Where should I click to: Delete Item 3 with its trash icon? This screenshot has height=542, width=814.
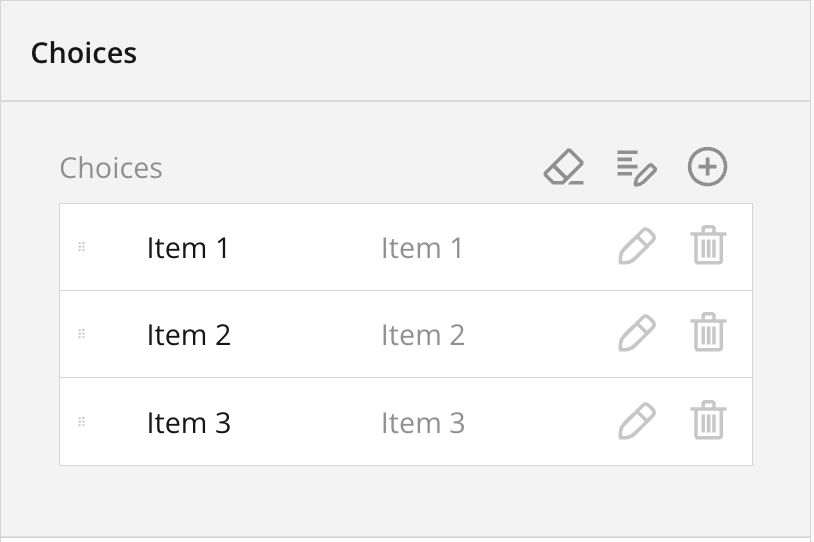click(x=708, y=422)
